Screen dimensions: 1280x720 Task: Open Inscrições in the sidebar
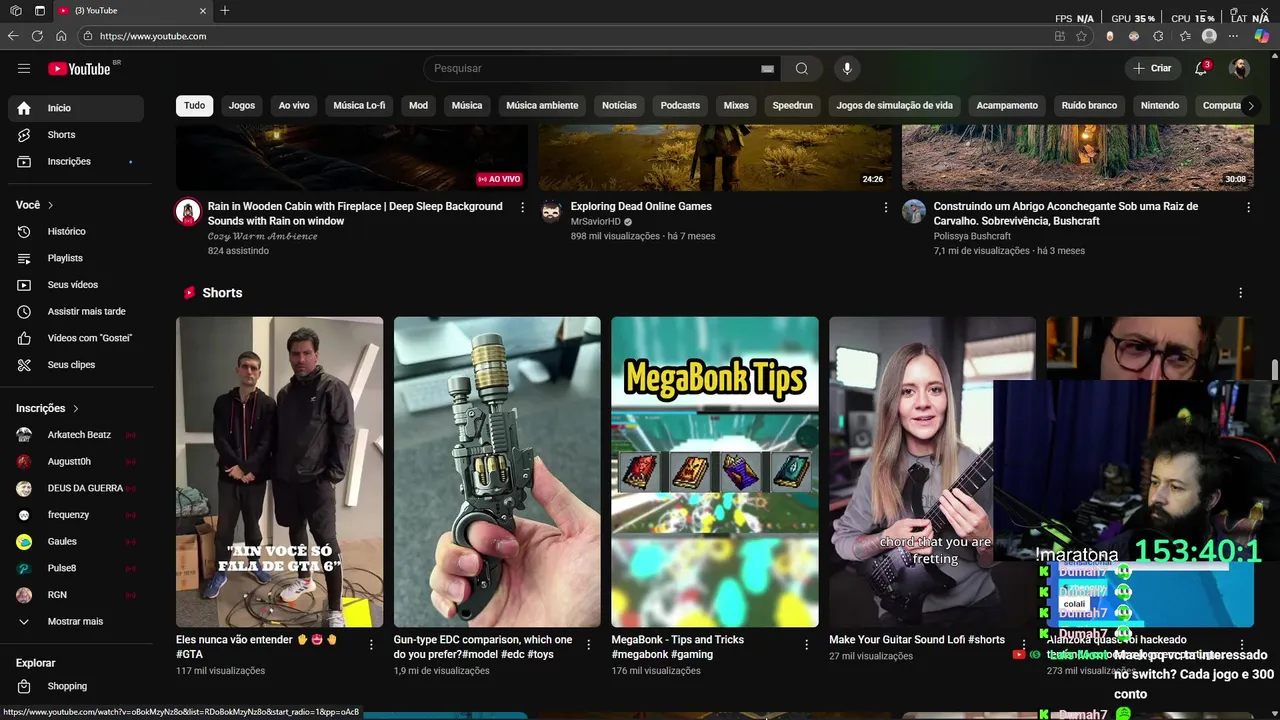[x=76, y=161]
